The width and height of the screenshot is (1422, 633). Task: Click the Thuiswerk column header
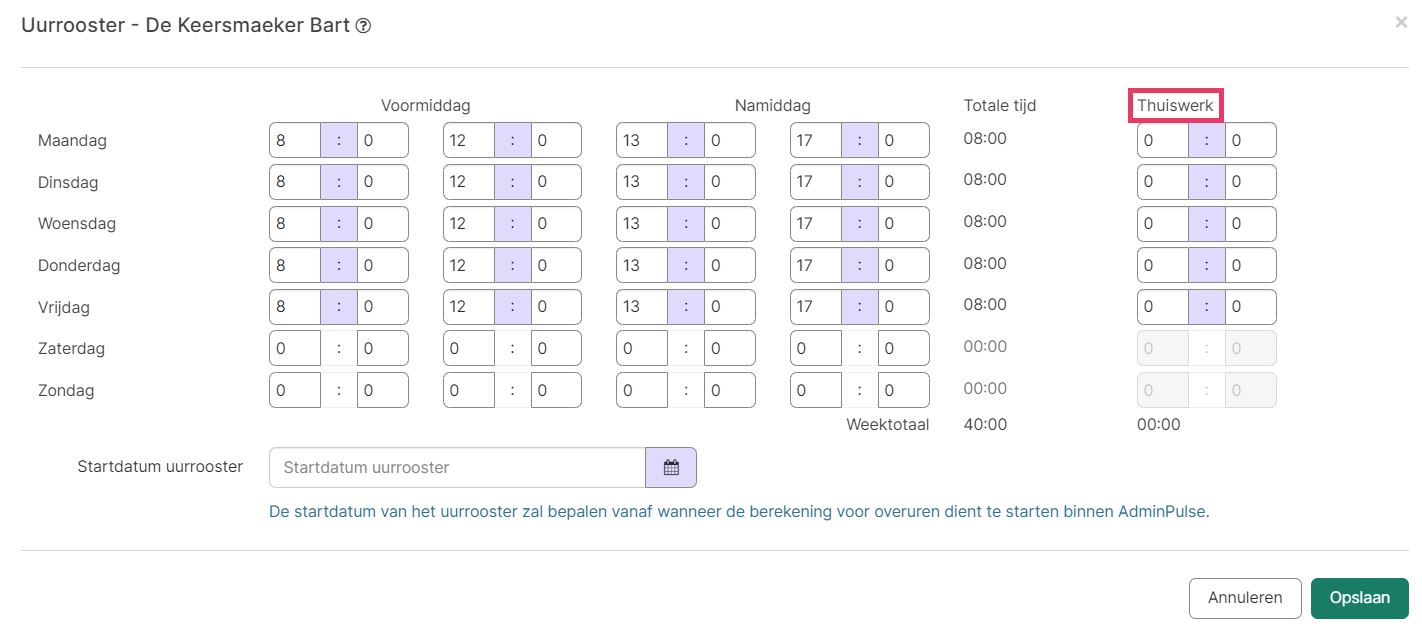pyautogui.click(x=1175, y=105)
